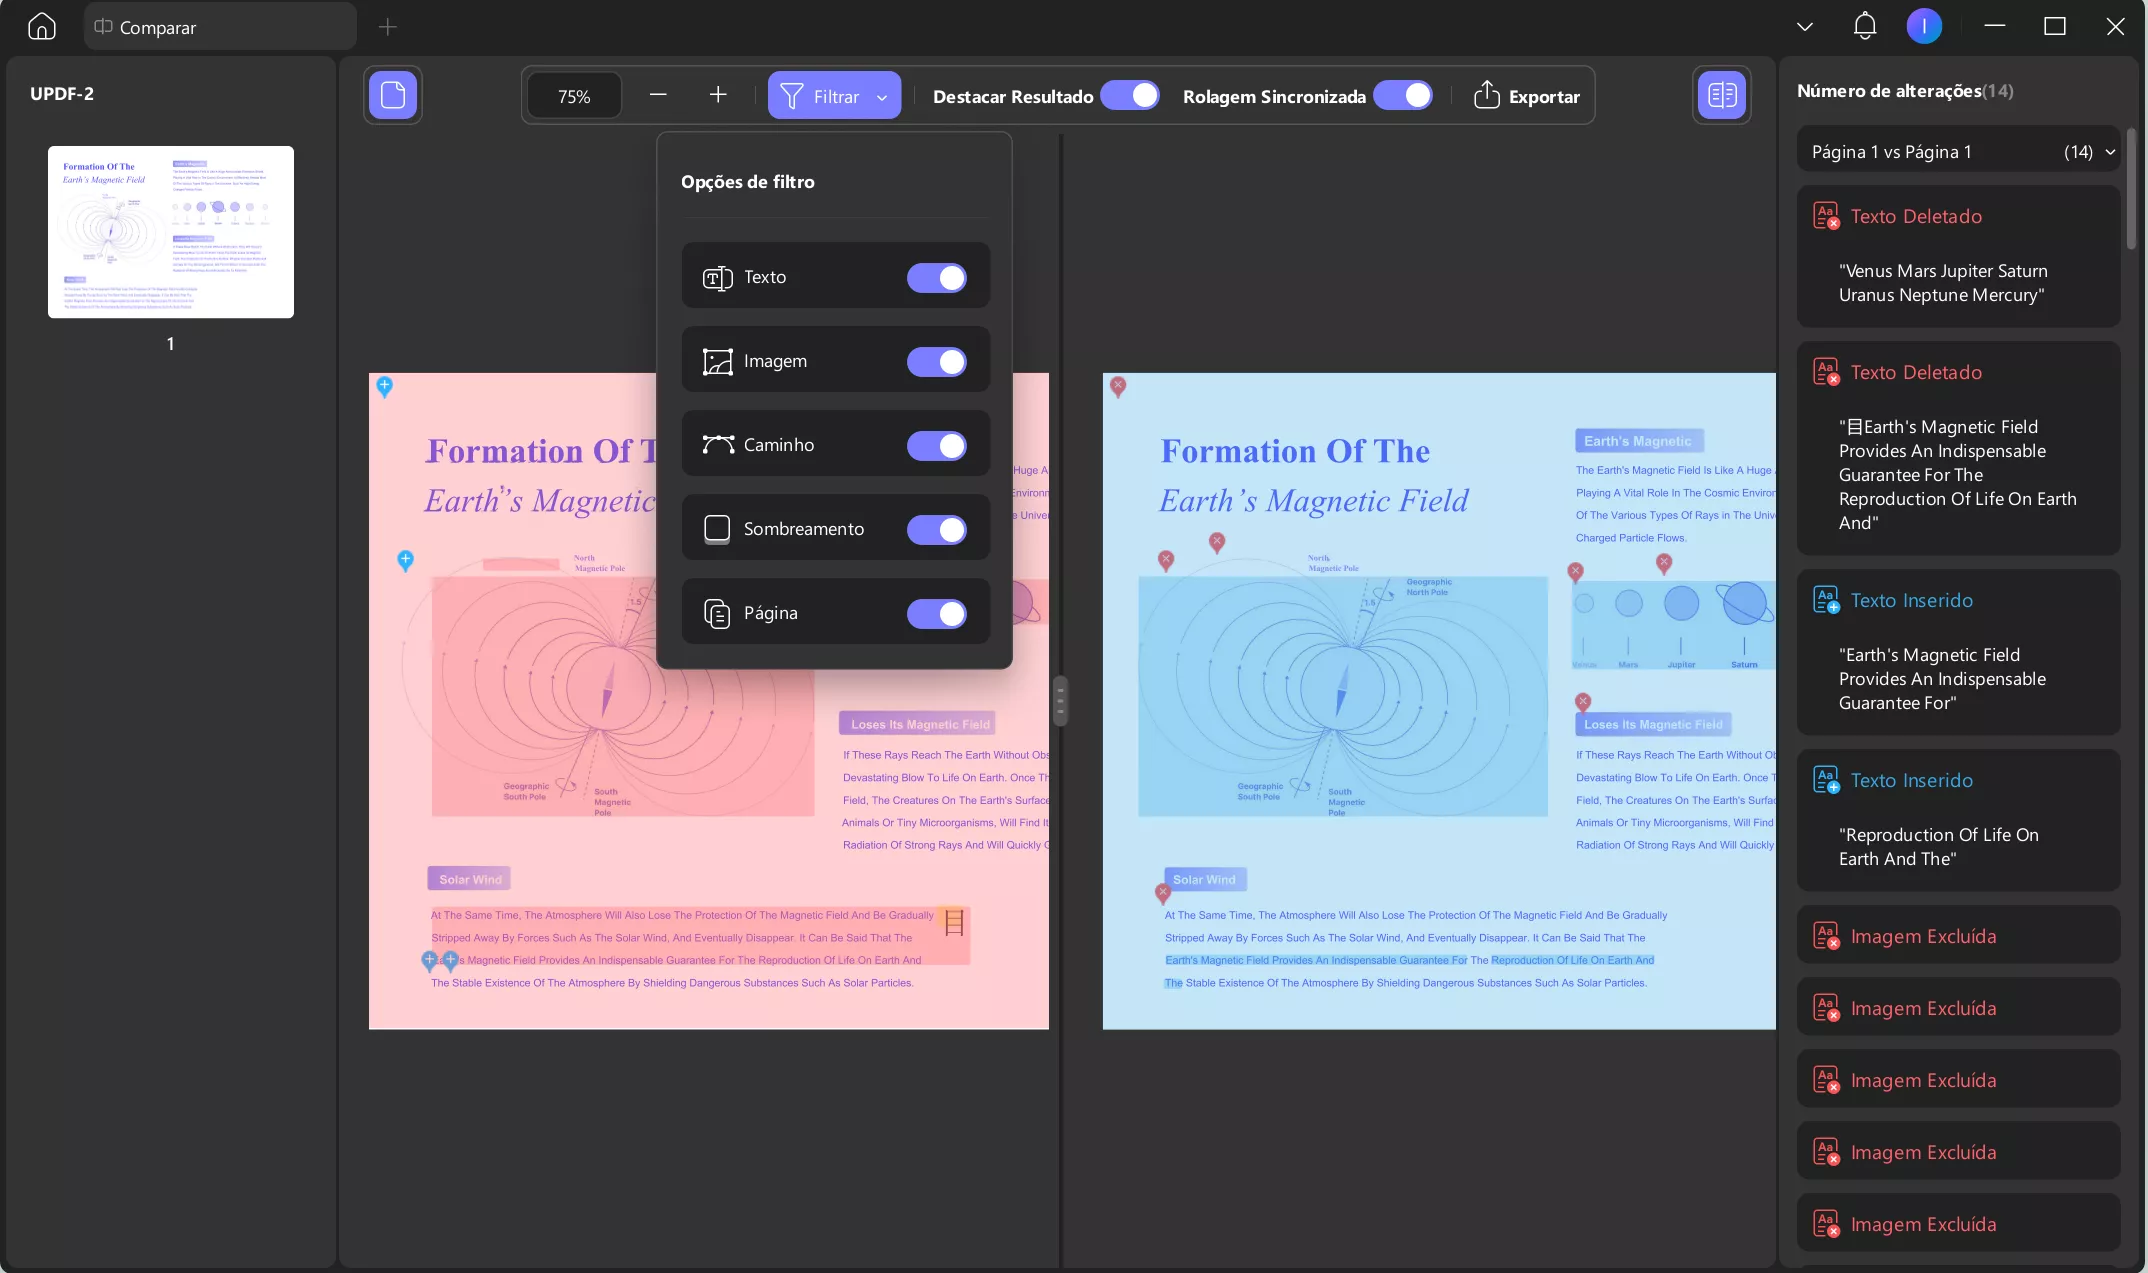Open the Filtrar dropdown
The width and height of the screenshot is (2148, 1273).
(834, 96)
